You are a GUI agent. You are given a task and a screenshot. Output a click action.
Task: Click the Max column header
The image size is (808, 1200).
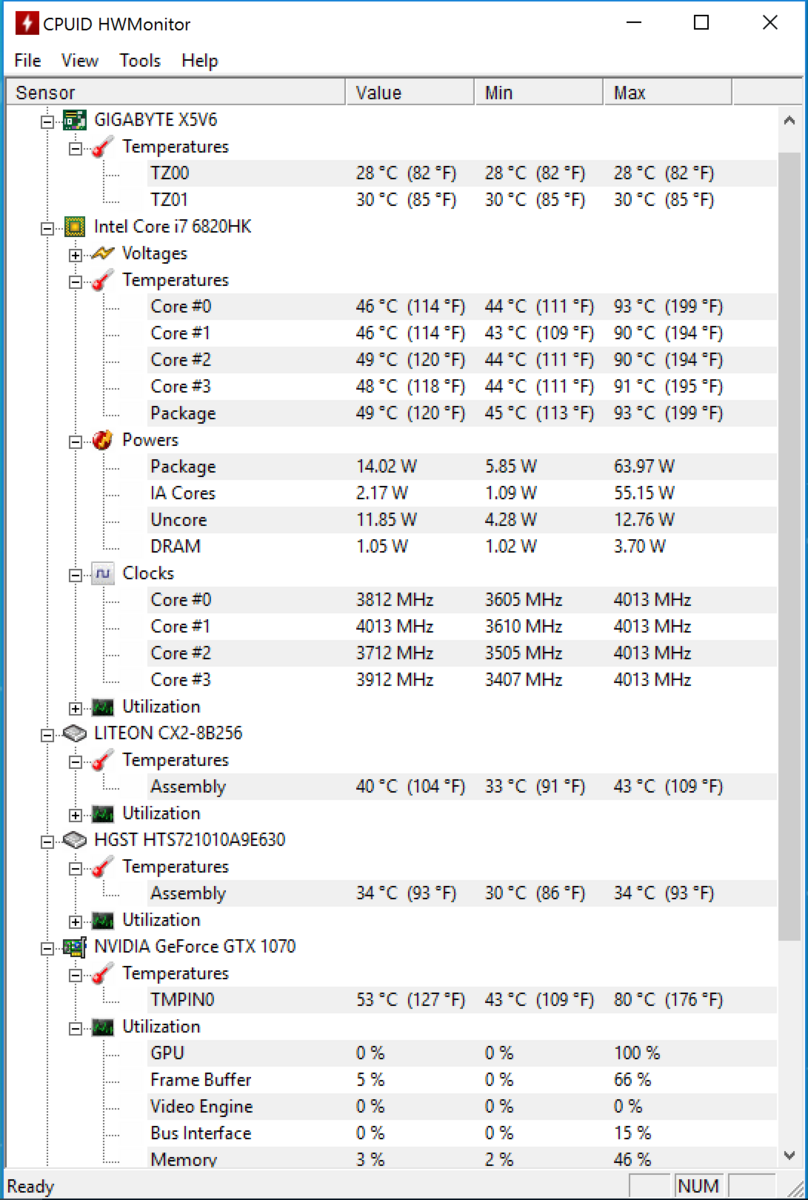point(668,93)
